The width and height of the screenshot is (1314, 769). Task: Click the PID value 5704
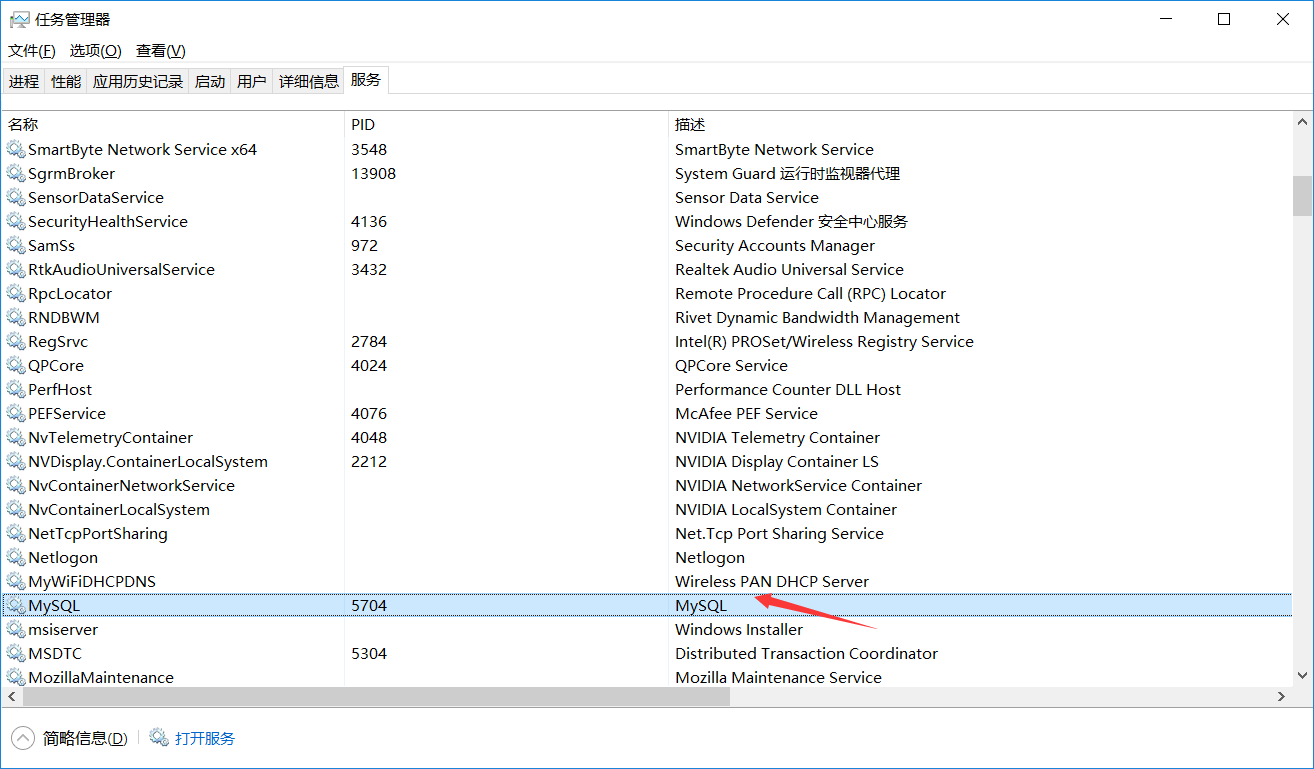click(x=369, y=606)
